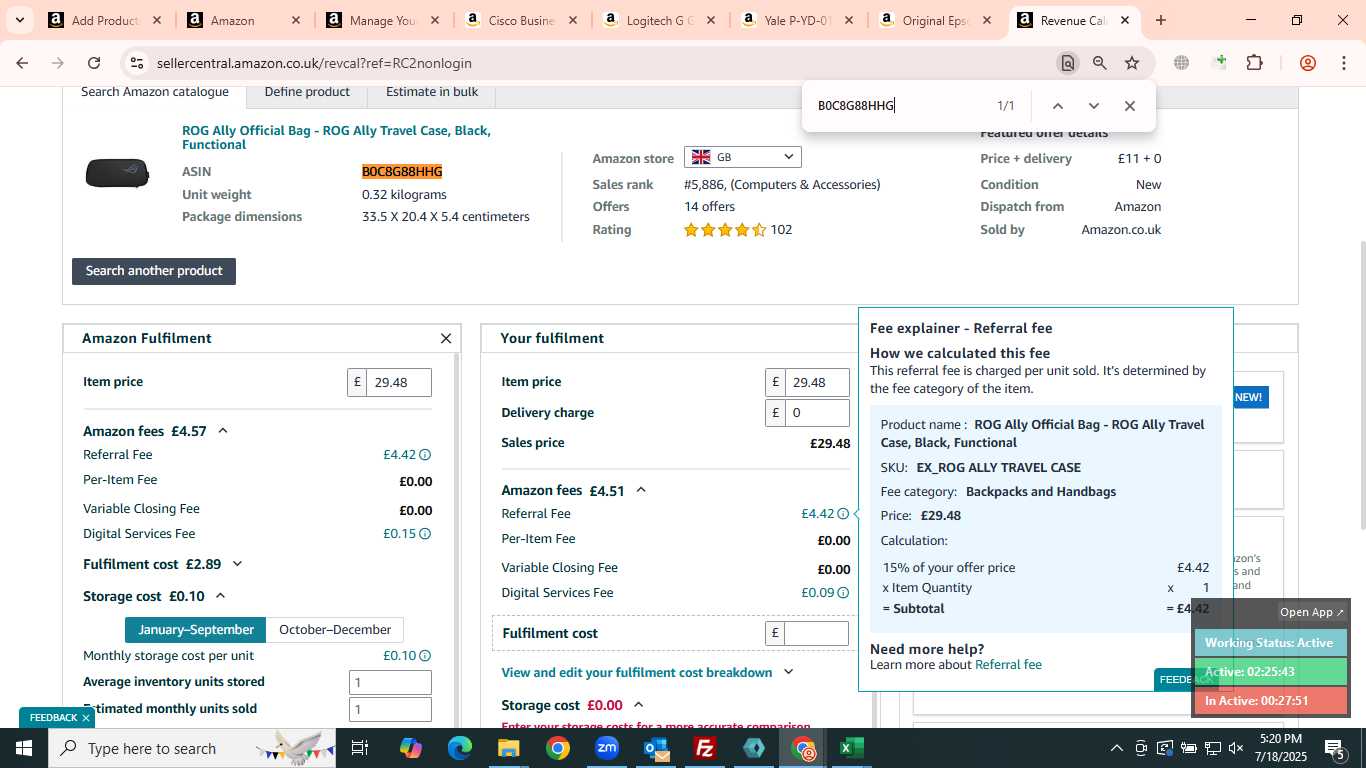Open the ROG Ally Official Bag product link
The height and width of the screenshot is (768, 1366).
tap(336, 138)
